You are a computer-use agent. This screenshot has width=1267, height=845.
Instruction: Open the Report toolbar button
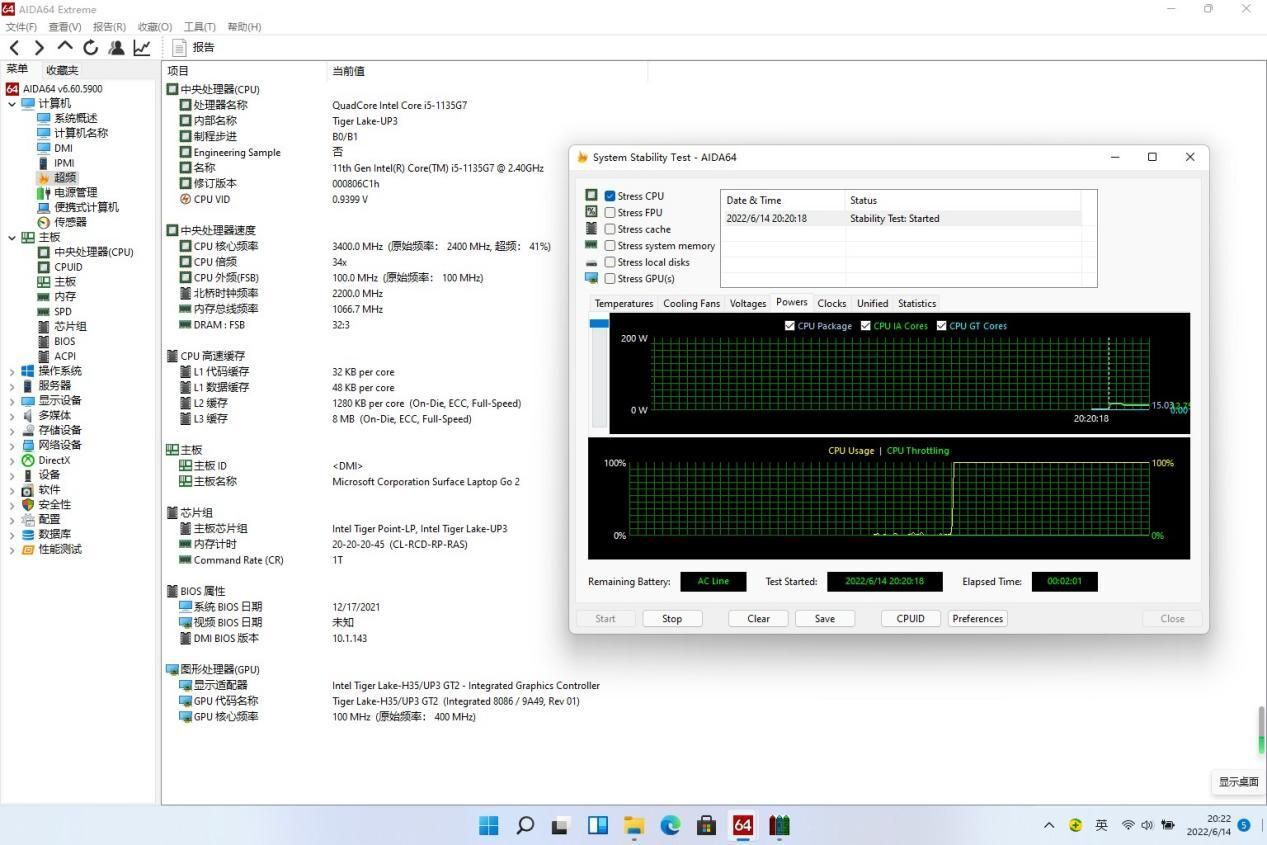tap(194, 47)
